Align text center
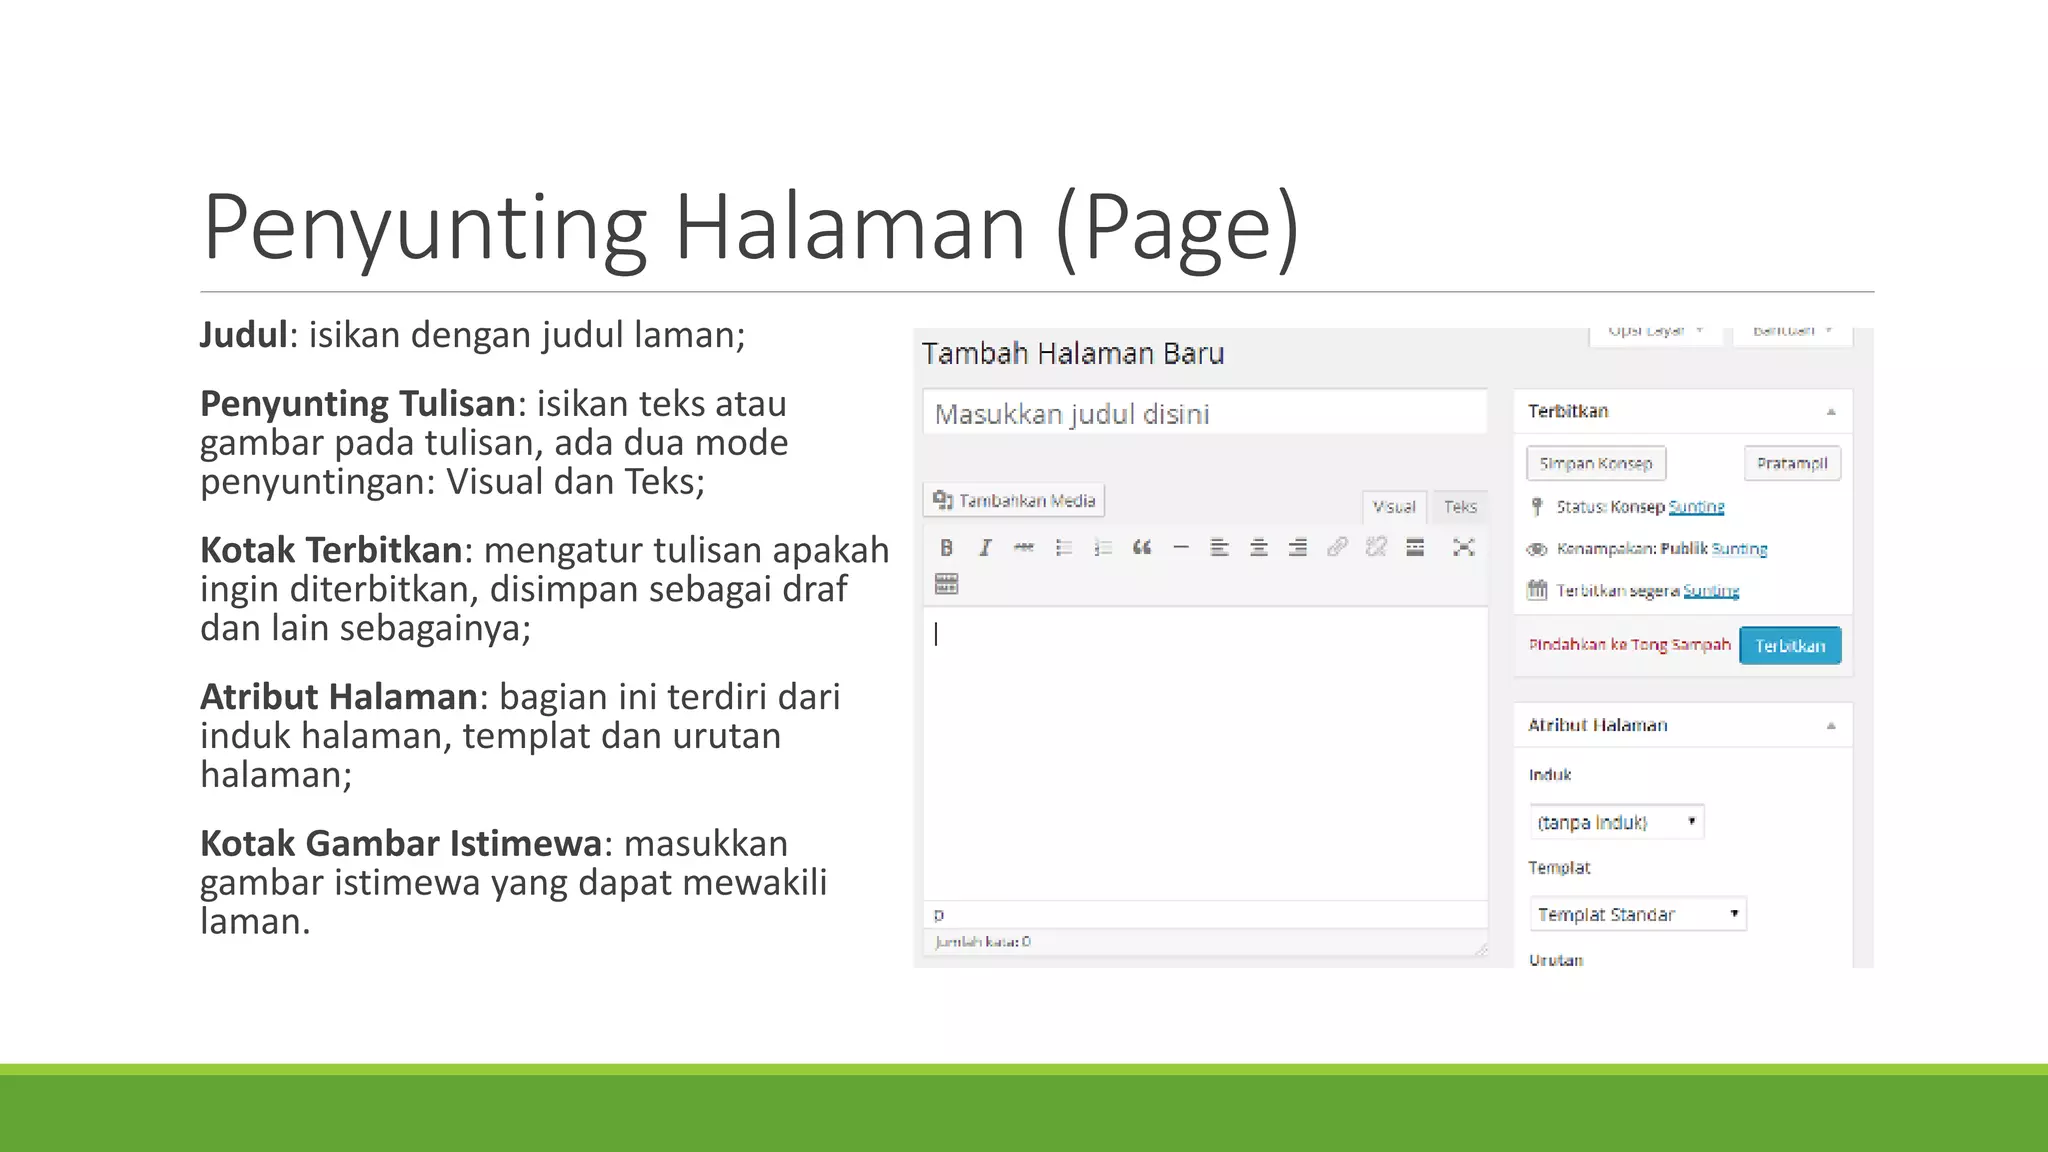The image size is (2048, 1152). pos(1259,547)
